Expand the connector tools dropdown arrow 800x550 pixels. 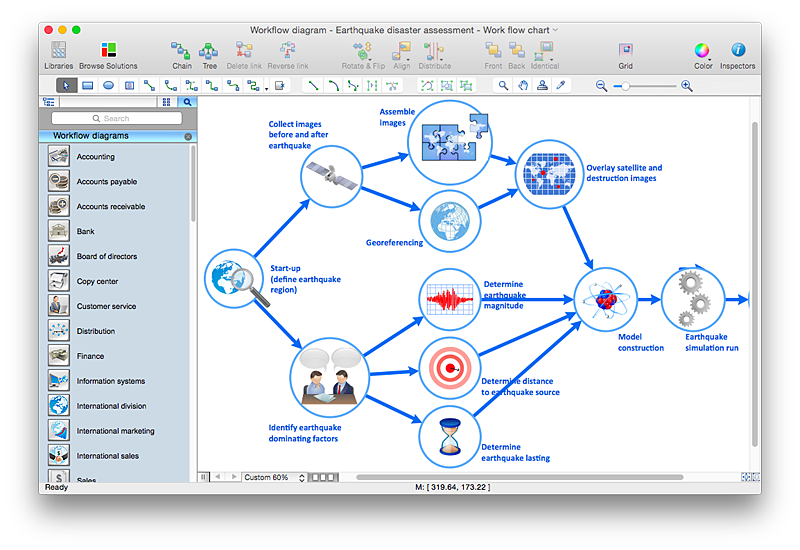coord(266,89)
